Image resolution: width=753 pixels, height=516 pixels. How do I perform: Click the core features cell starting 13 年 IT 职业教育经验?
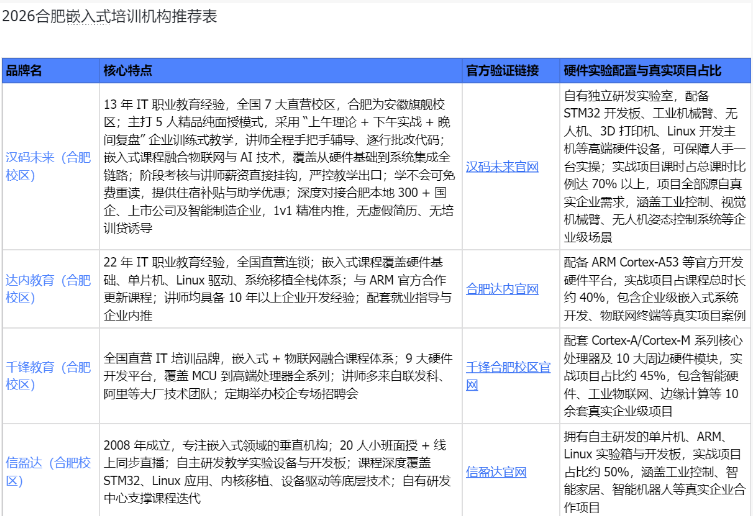[280, 166]
